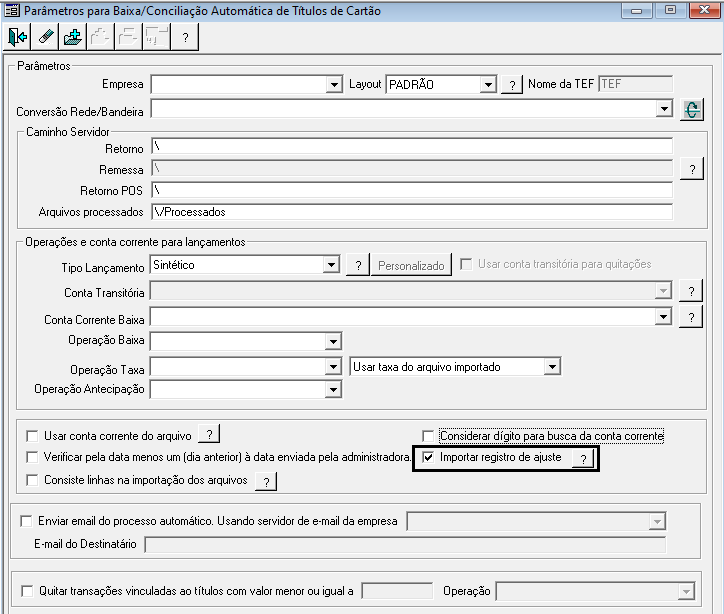Uncheck Importar registro de ajuste
This screenshot has height=614, width=724.
tap(428, 457)
